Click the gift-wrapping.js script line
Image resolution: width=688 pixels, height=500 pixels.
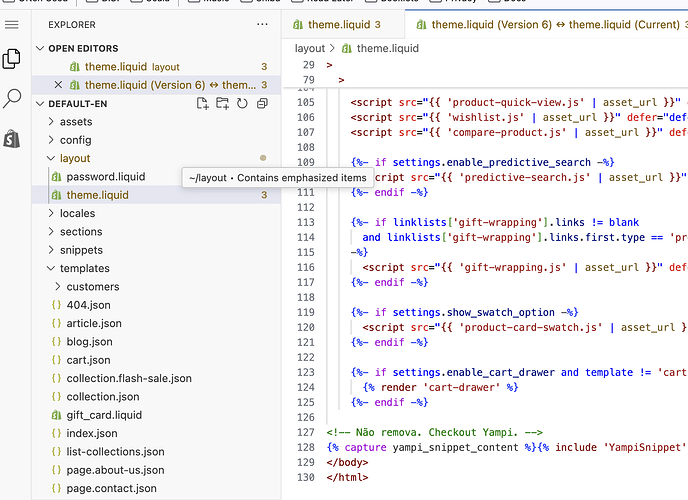tap(525, 267)
